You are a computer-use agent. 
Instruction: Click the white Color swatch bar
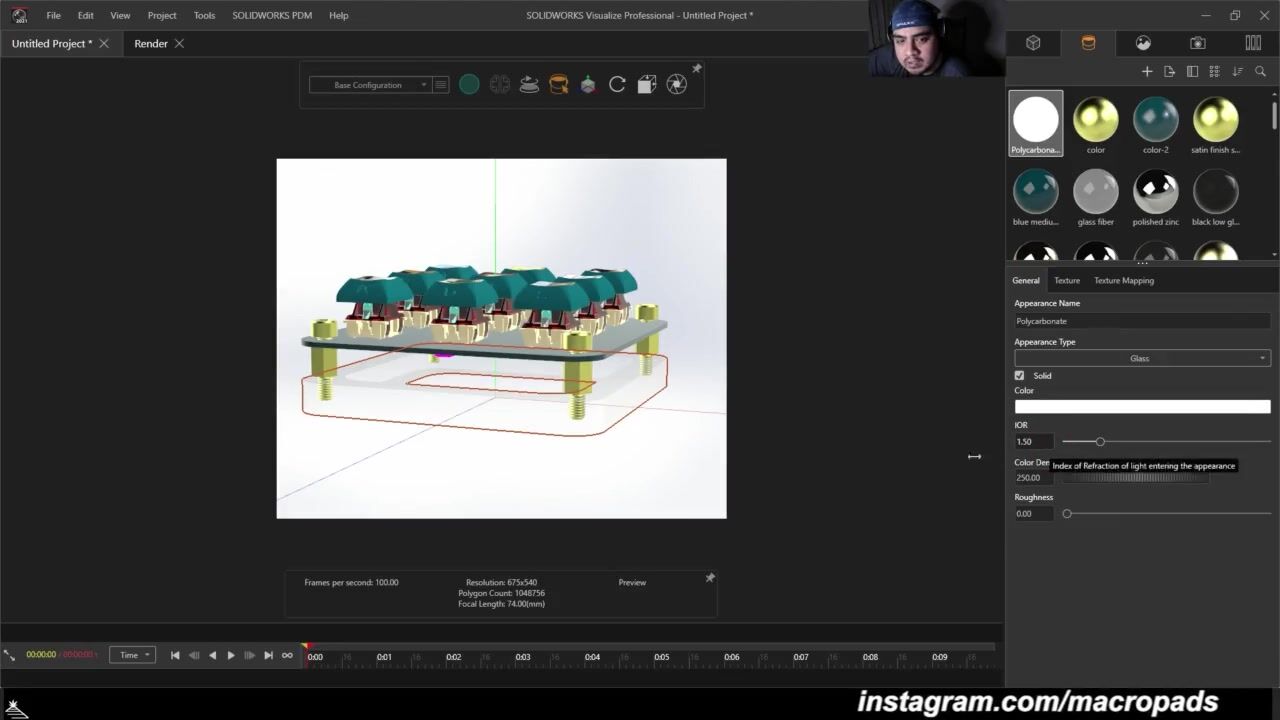[x=1142, y=407]
